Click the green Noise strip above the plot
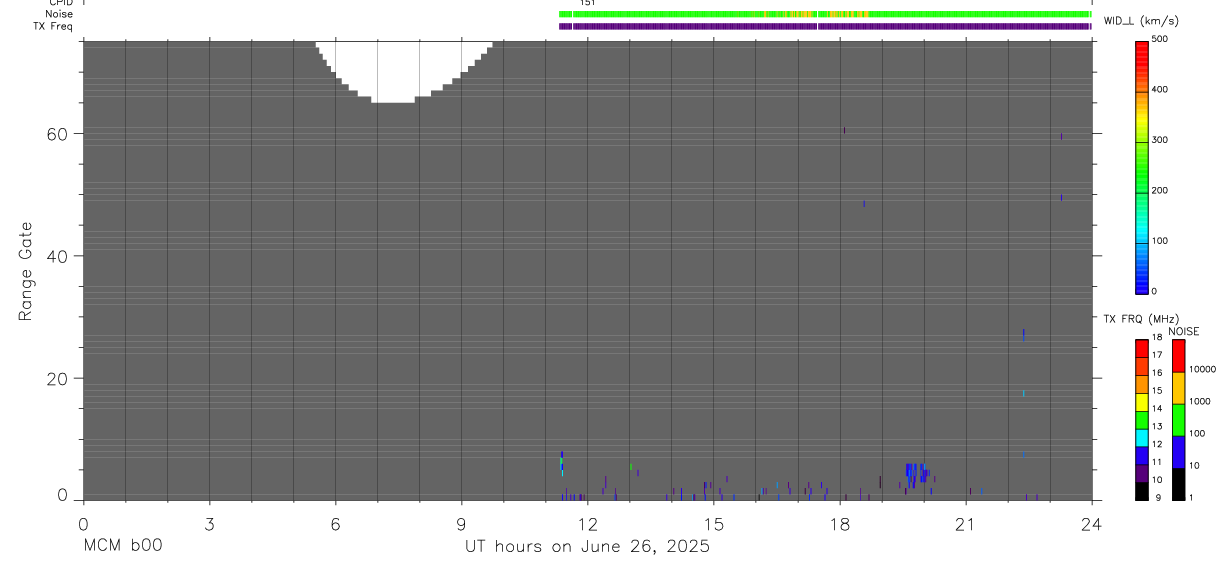This screenshot has width=1228, height=567. tap(825, 14)
